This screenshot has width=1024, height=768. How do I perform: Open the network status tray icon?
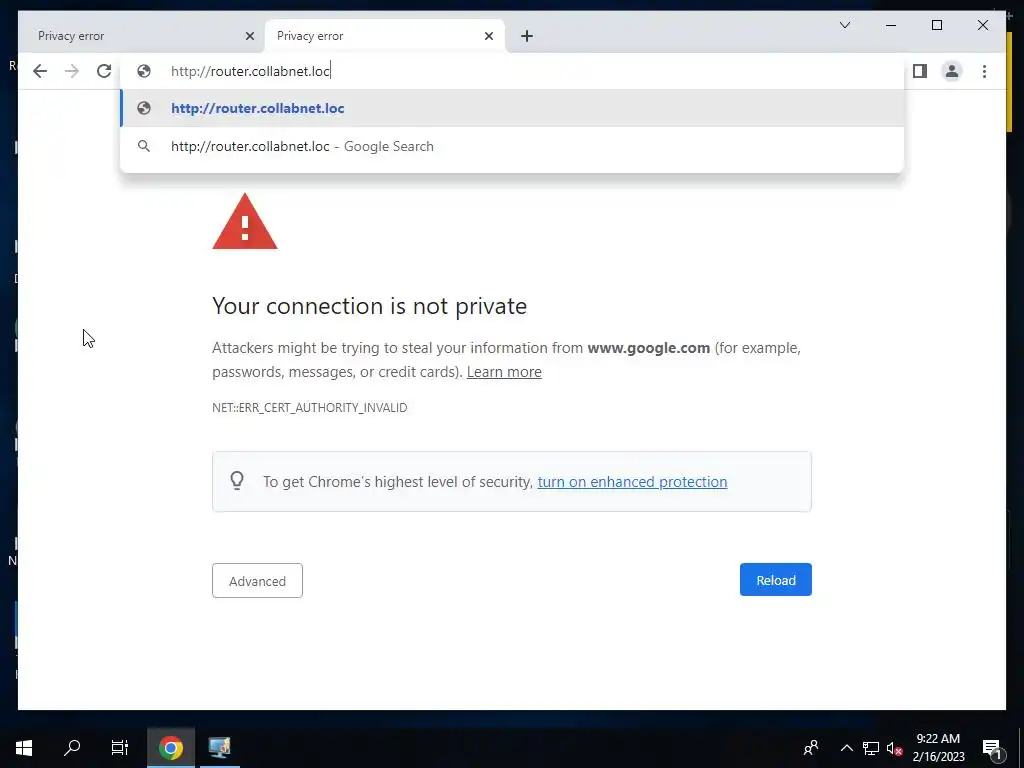pyautogui.click(x=871, y=748)
